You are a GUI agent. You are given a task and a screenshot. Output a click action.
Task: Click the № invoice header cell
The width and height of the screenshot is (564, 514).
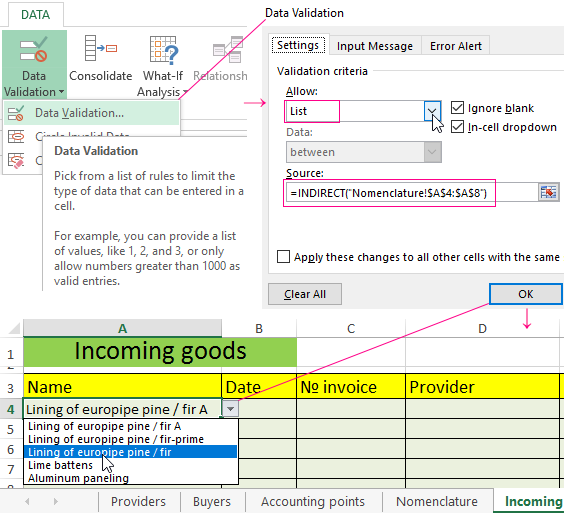[x=351, y=387]
